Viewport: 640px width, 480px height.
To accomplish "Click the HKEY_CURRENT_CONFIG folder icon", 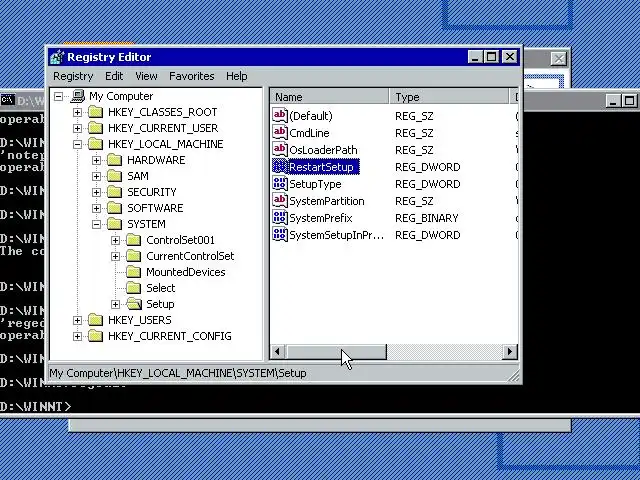I will coord(96,336).
